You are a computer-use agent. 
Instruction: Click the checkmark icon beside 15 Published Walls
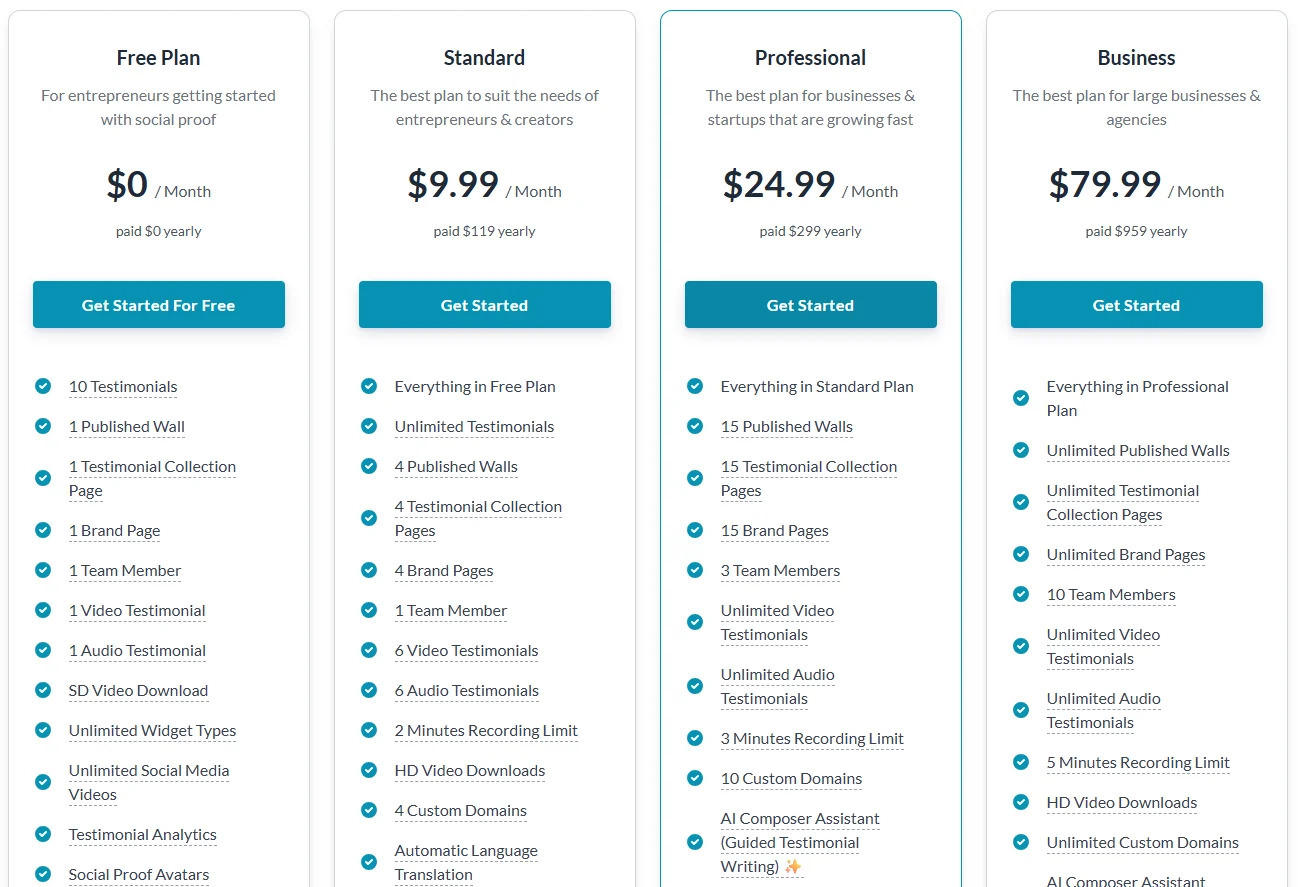(x=695, y=425)
